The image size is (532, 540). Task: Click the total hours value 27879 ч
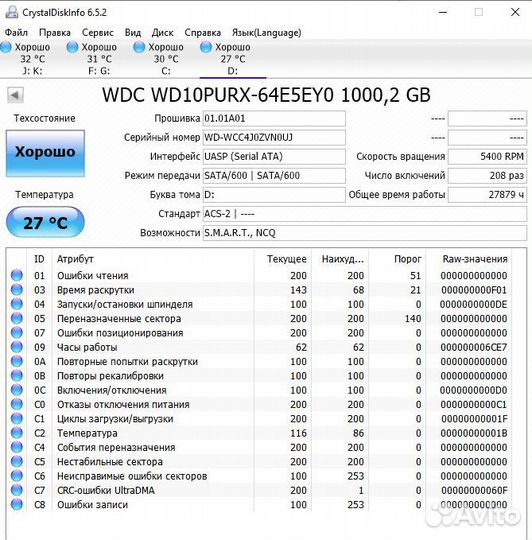click(x=487, y=195)
